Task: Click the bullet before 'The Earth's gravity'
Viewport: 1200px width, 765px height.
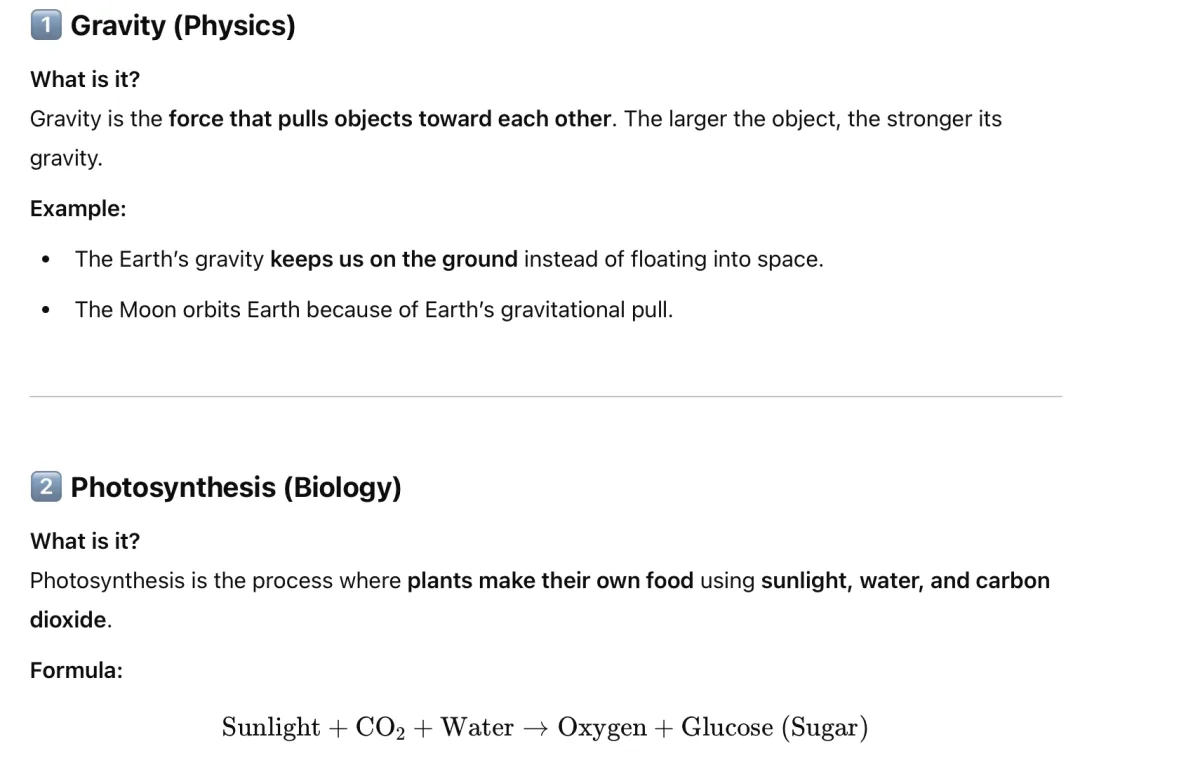Action: (x=46, y=261)
